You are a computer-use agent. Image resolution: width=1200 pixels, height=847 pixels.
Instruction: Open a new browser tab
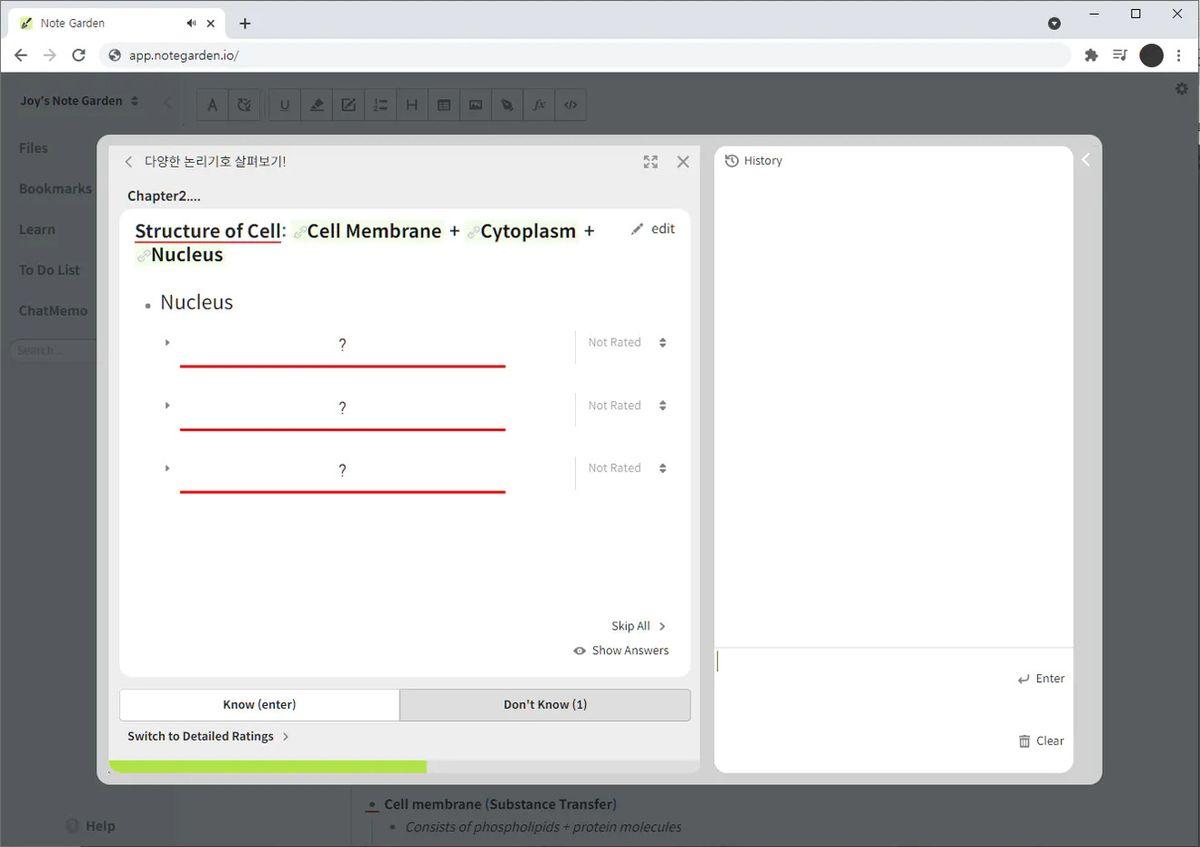point(245,23)
